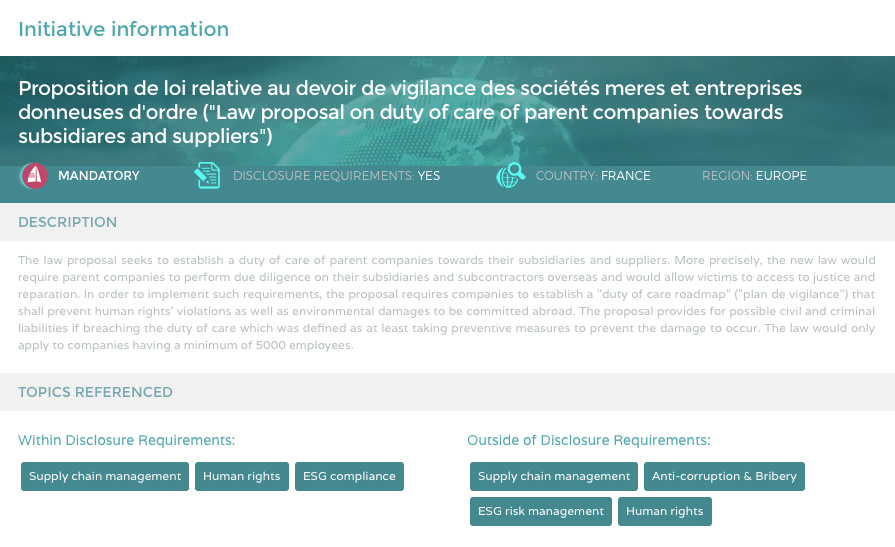This screenshot has height=547, width=895.
Task: Click Human rights tag outside disclosure requirements
Action: pos(664,511)
